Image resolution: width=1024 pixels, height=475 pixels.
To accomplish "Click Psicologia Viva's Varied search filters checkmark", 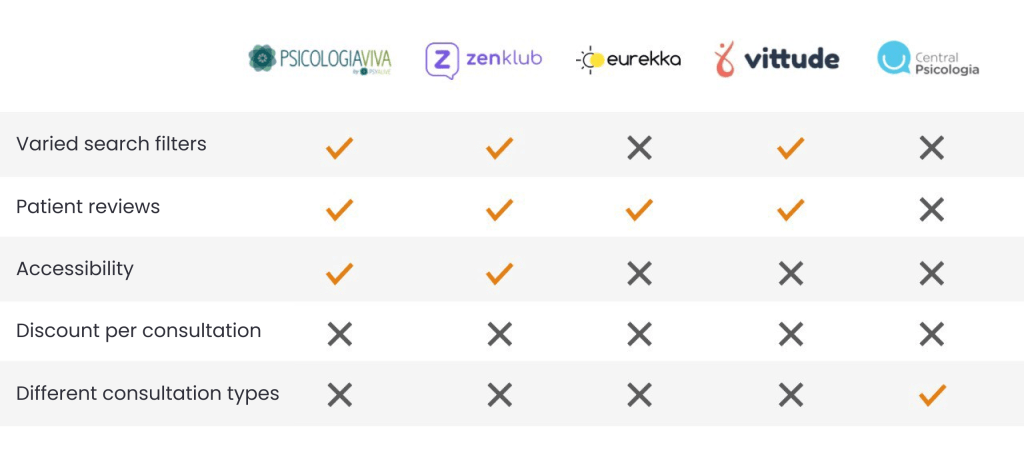I will coord(340,149).
